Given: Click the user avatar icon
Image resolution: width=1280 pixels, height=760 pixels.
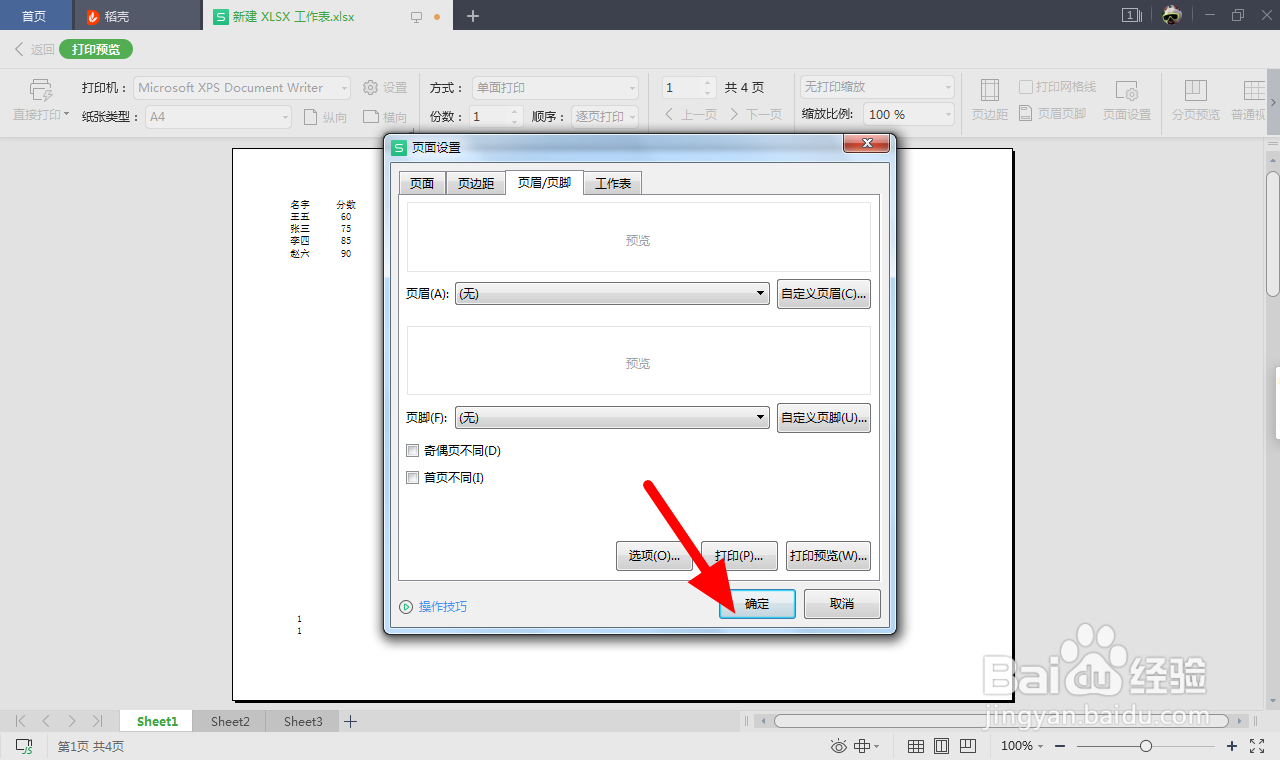Looking at the screenshot, I should [1173, 15].
